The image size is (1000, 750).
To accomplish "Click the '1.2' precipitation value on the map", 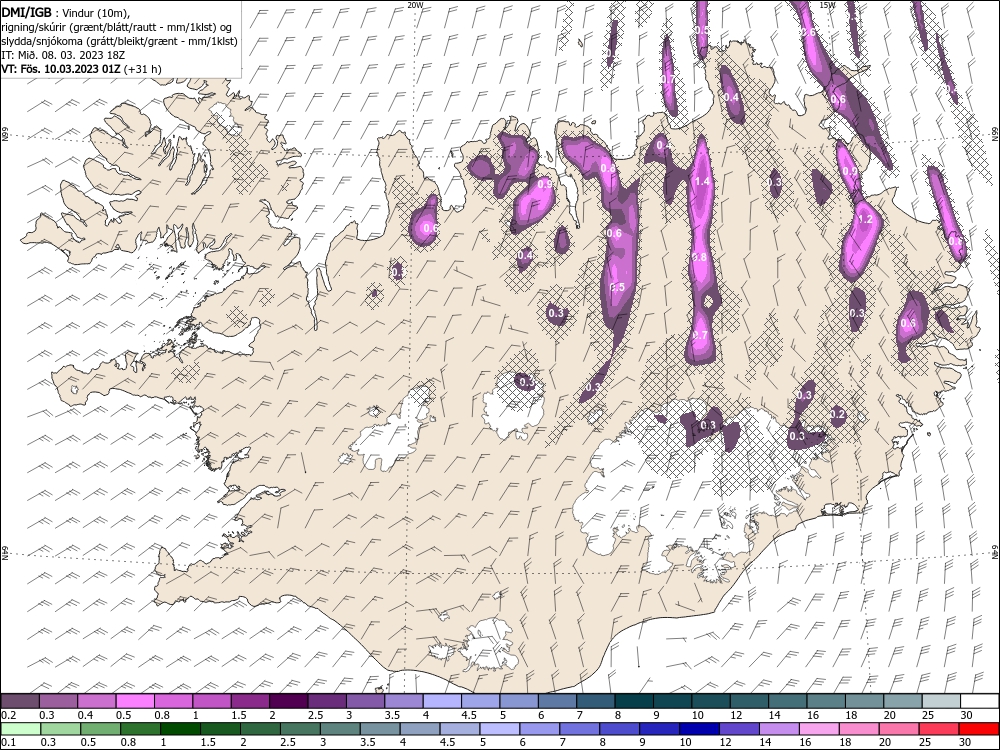I will (x=865, y=219).
